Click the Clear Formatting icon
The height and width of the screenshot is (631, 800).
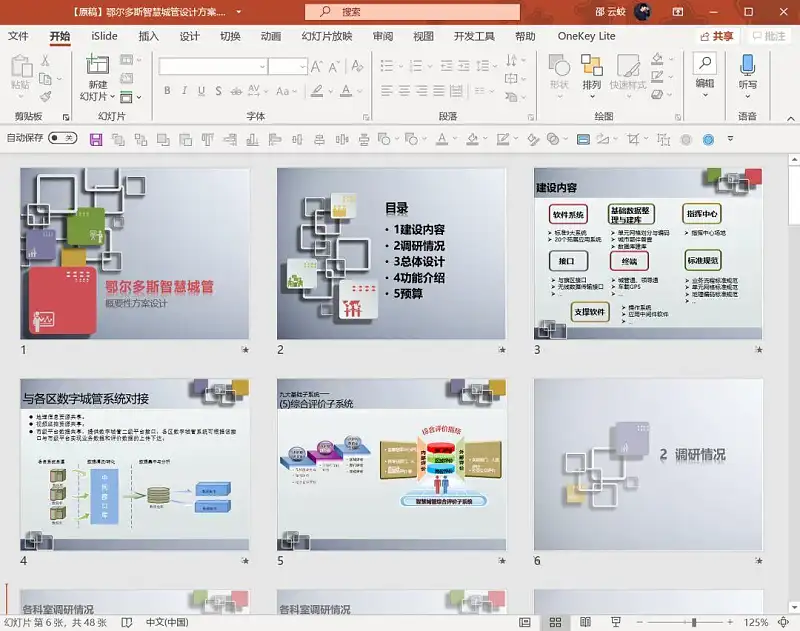(357, 66)
